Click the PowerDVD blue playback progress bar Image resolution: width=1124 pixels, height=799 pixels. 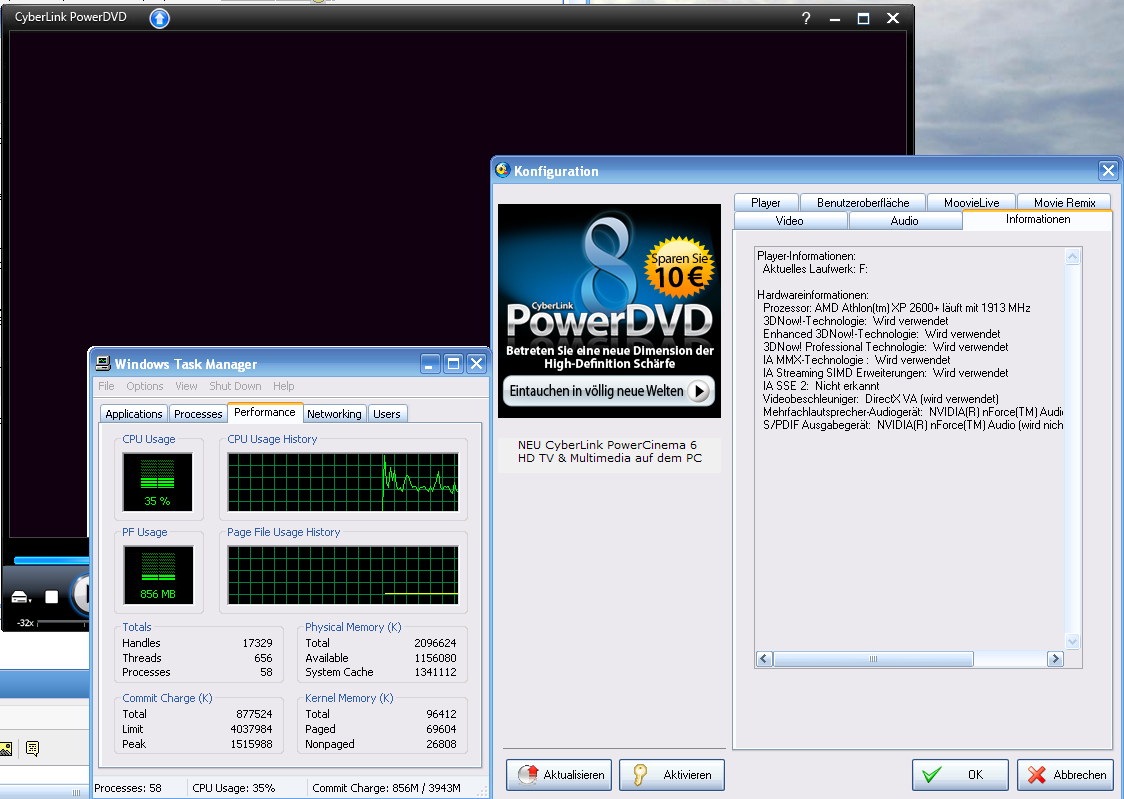click(x=50, y=560)
